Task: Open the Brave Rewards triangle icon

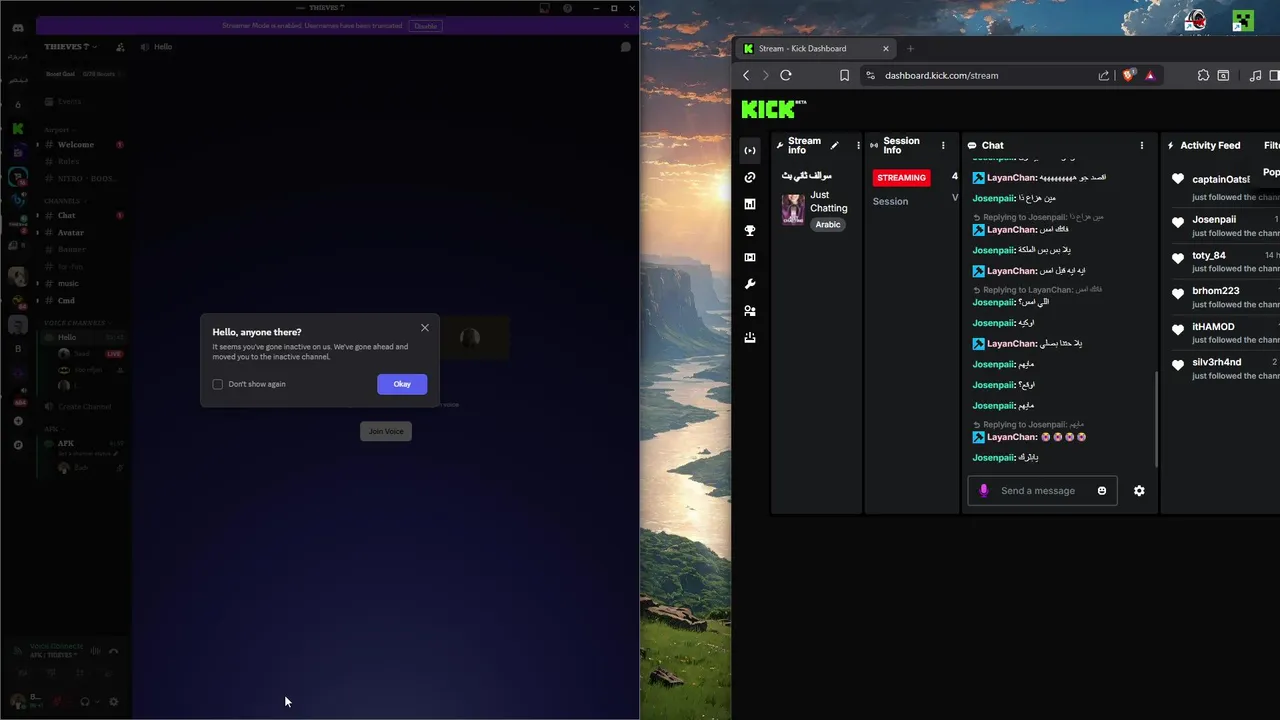Action: coord(1150,75)
